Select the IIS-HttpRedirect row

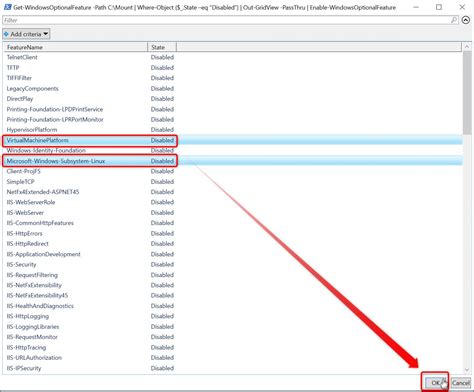tap(233, 244)
